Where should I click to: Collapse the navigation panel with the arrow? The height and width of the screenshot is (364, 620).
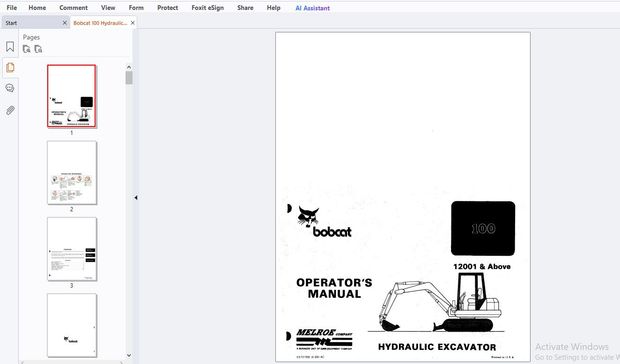coord(136,197)
